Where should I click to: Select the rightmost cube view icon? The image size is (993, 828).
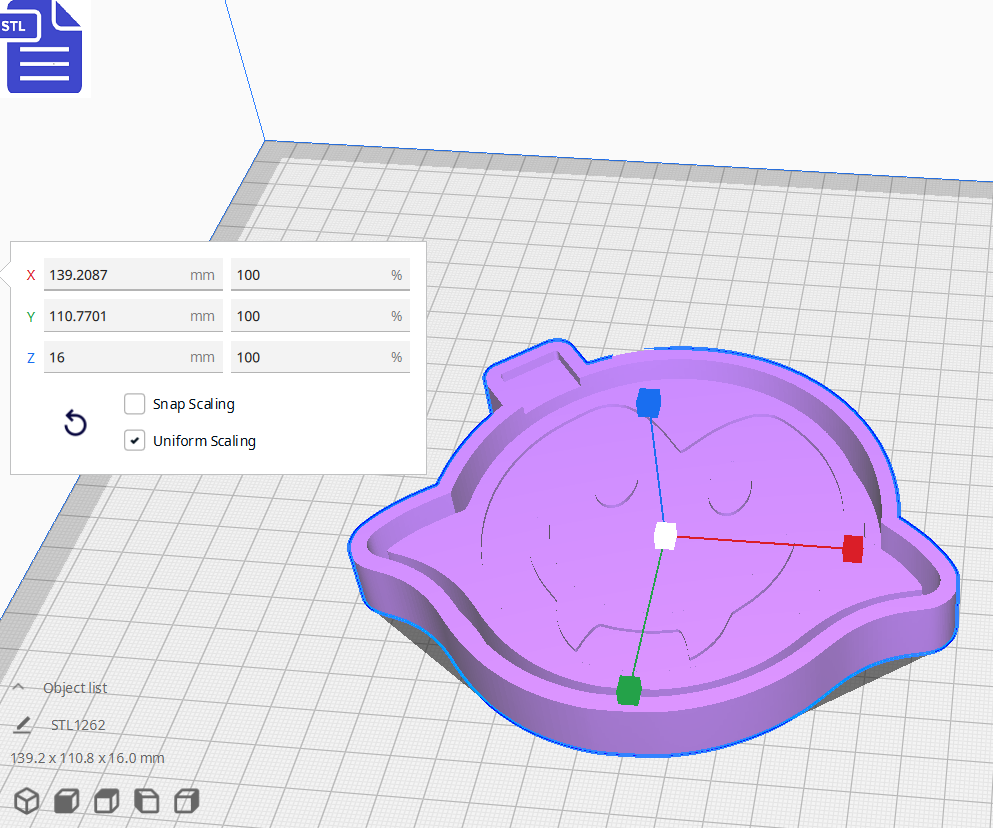coord(184,800)
